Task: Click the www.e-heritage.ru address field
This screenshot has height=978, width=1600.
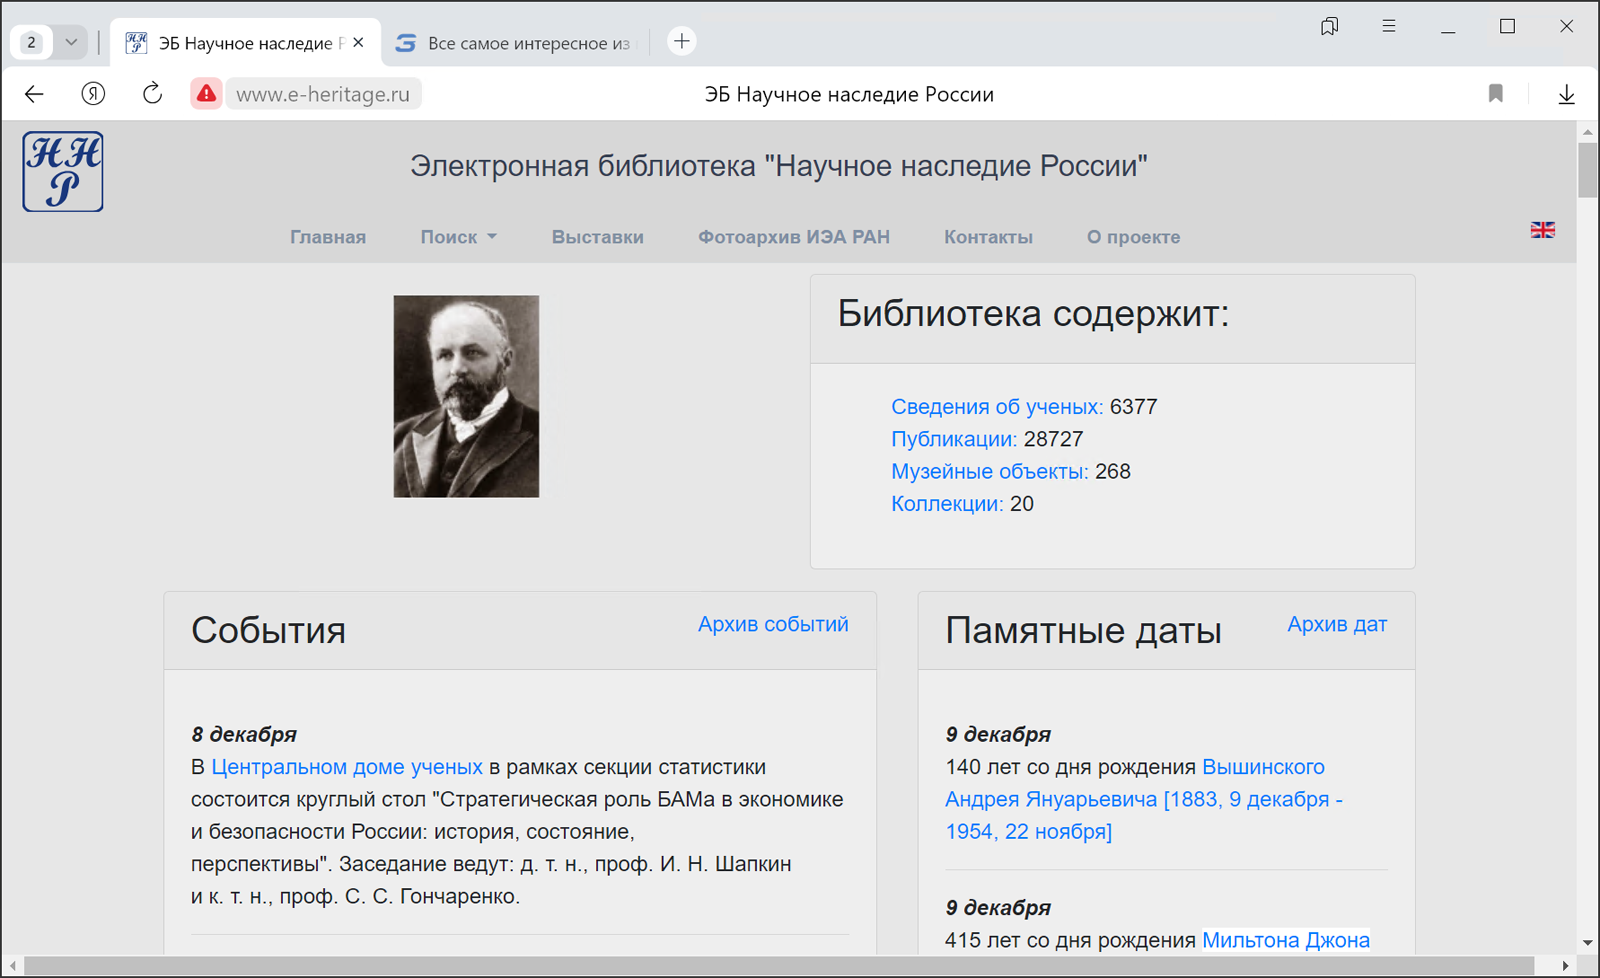Action: click(323, 94)
